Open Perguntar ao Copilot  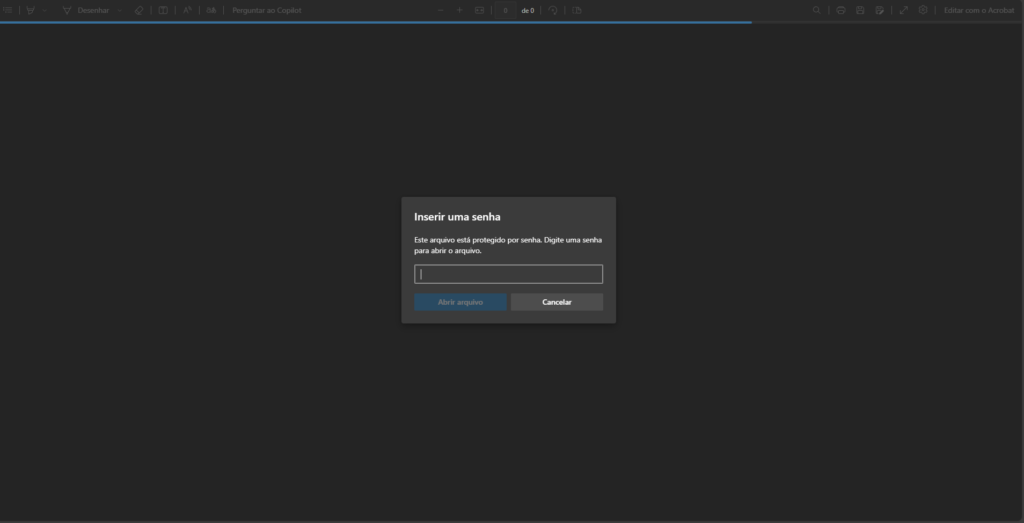[x=267, y=10]
